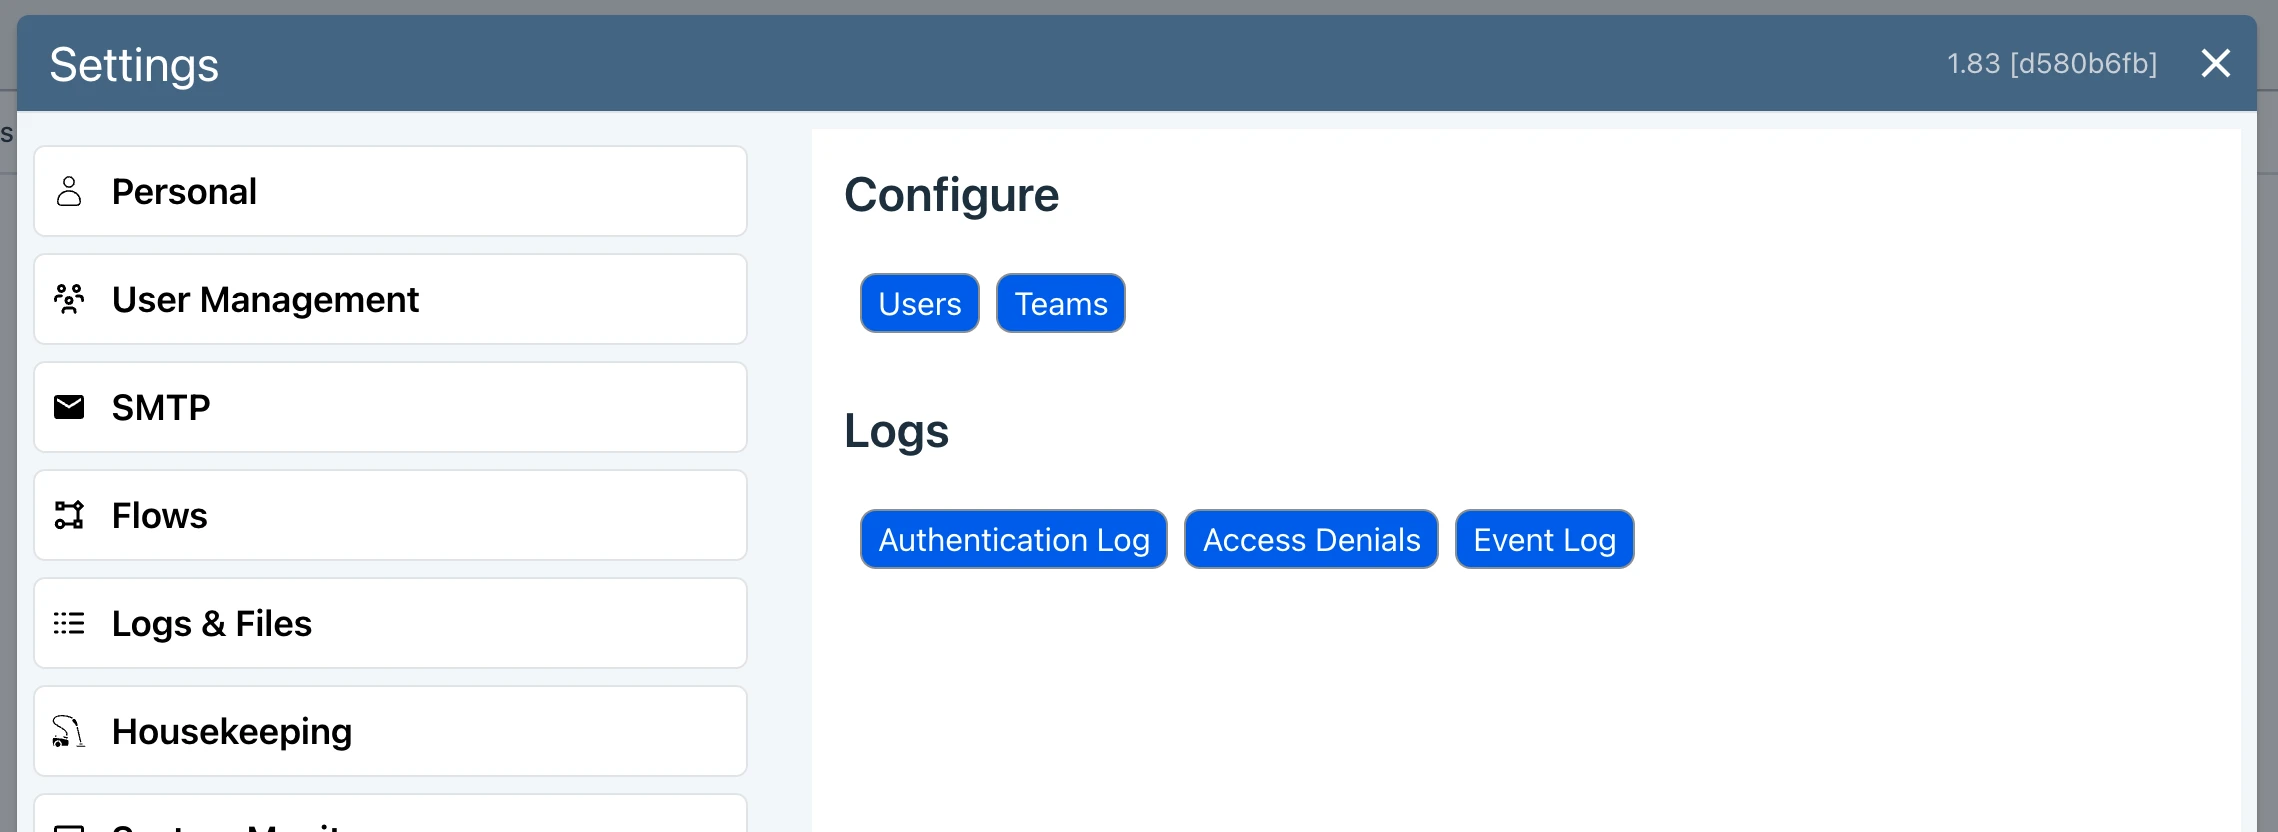Image resolution: width=2278 pixels, height=832 pixels.
Task: Click the flow diagram icon beside Flows
Action: pyautogui.click(x=69, y=515)
